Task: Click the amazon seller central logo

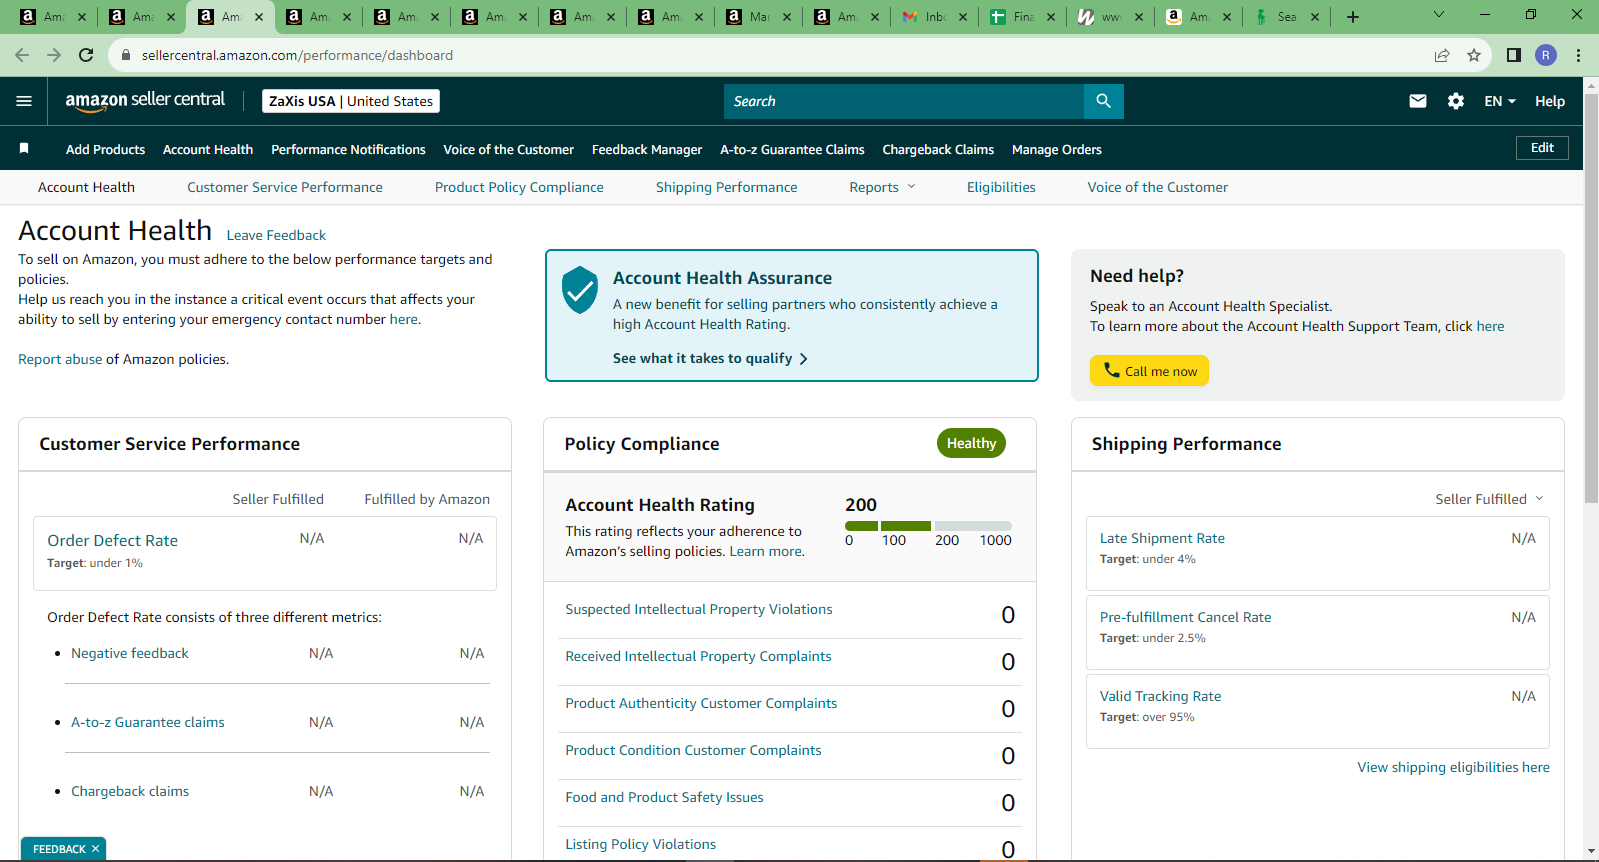Action: coord(145,101)
